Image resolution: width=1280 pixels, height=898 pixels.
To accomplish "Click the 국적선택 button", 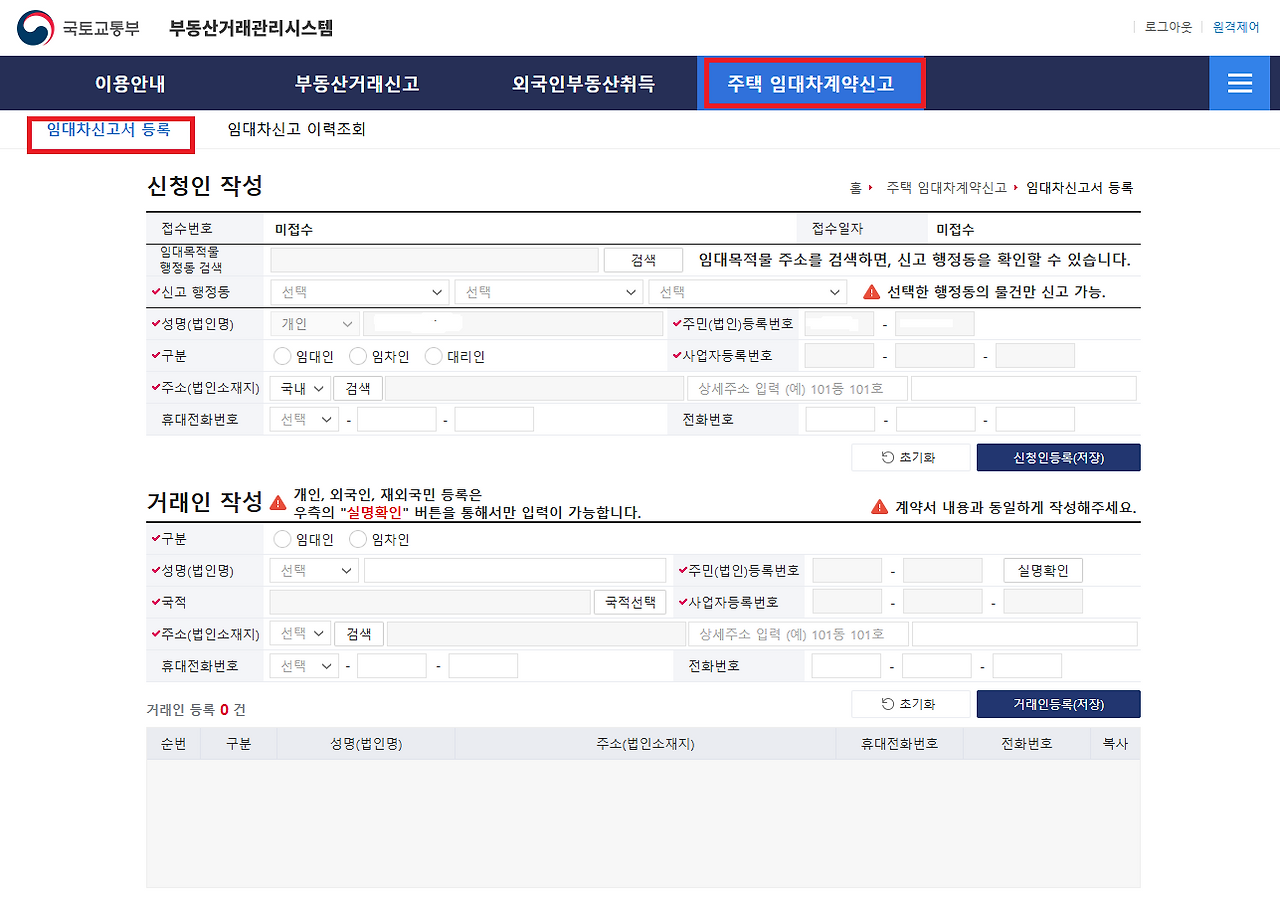I will point(630,601).
